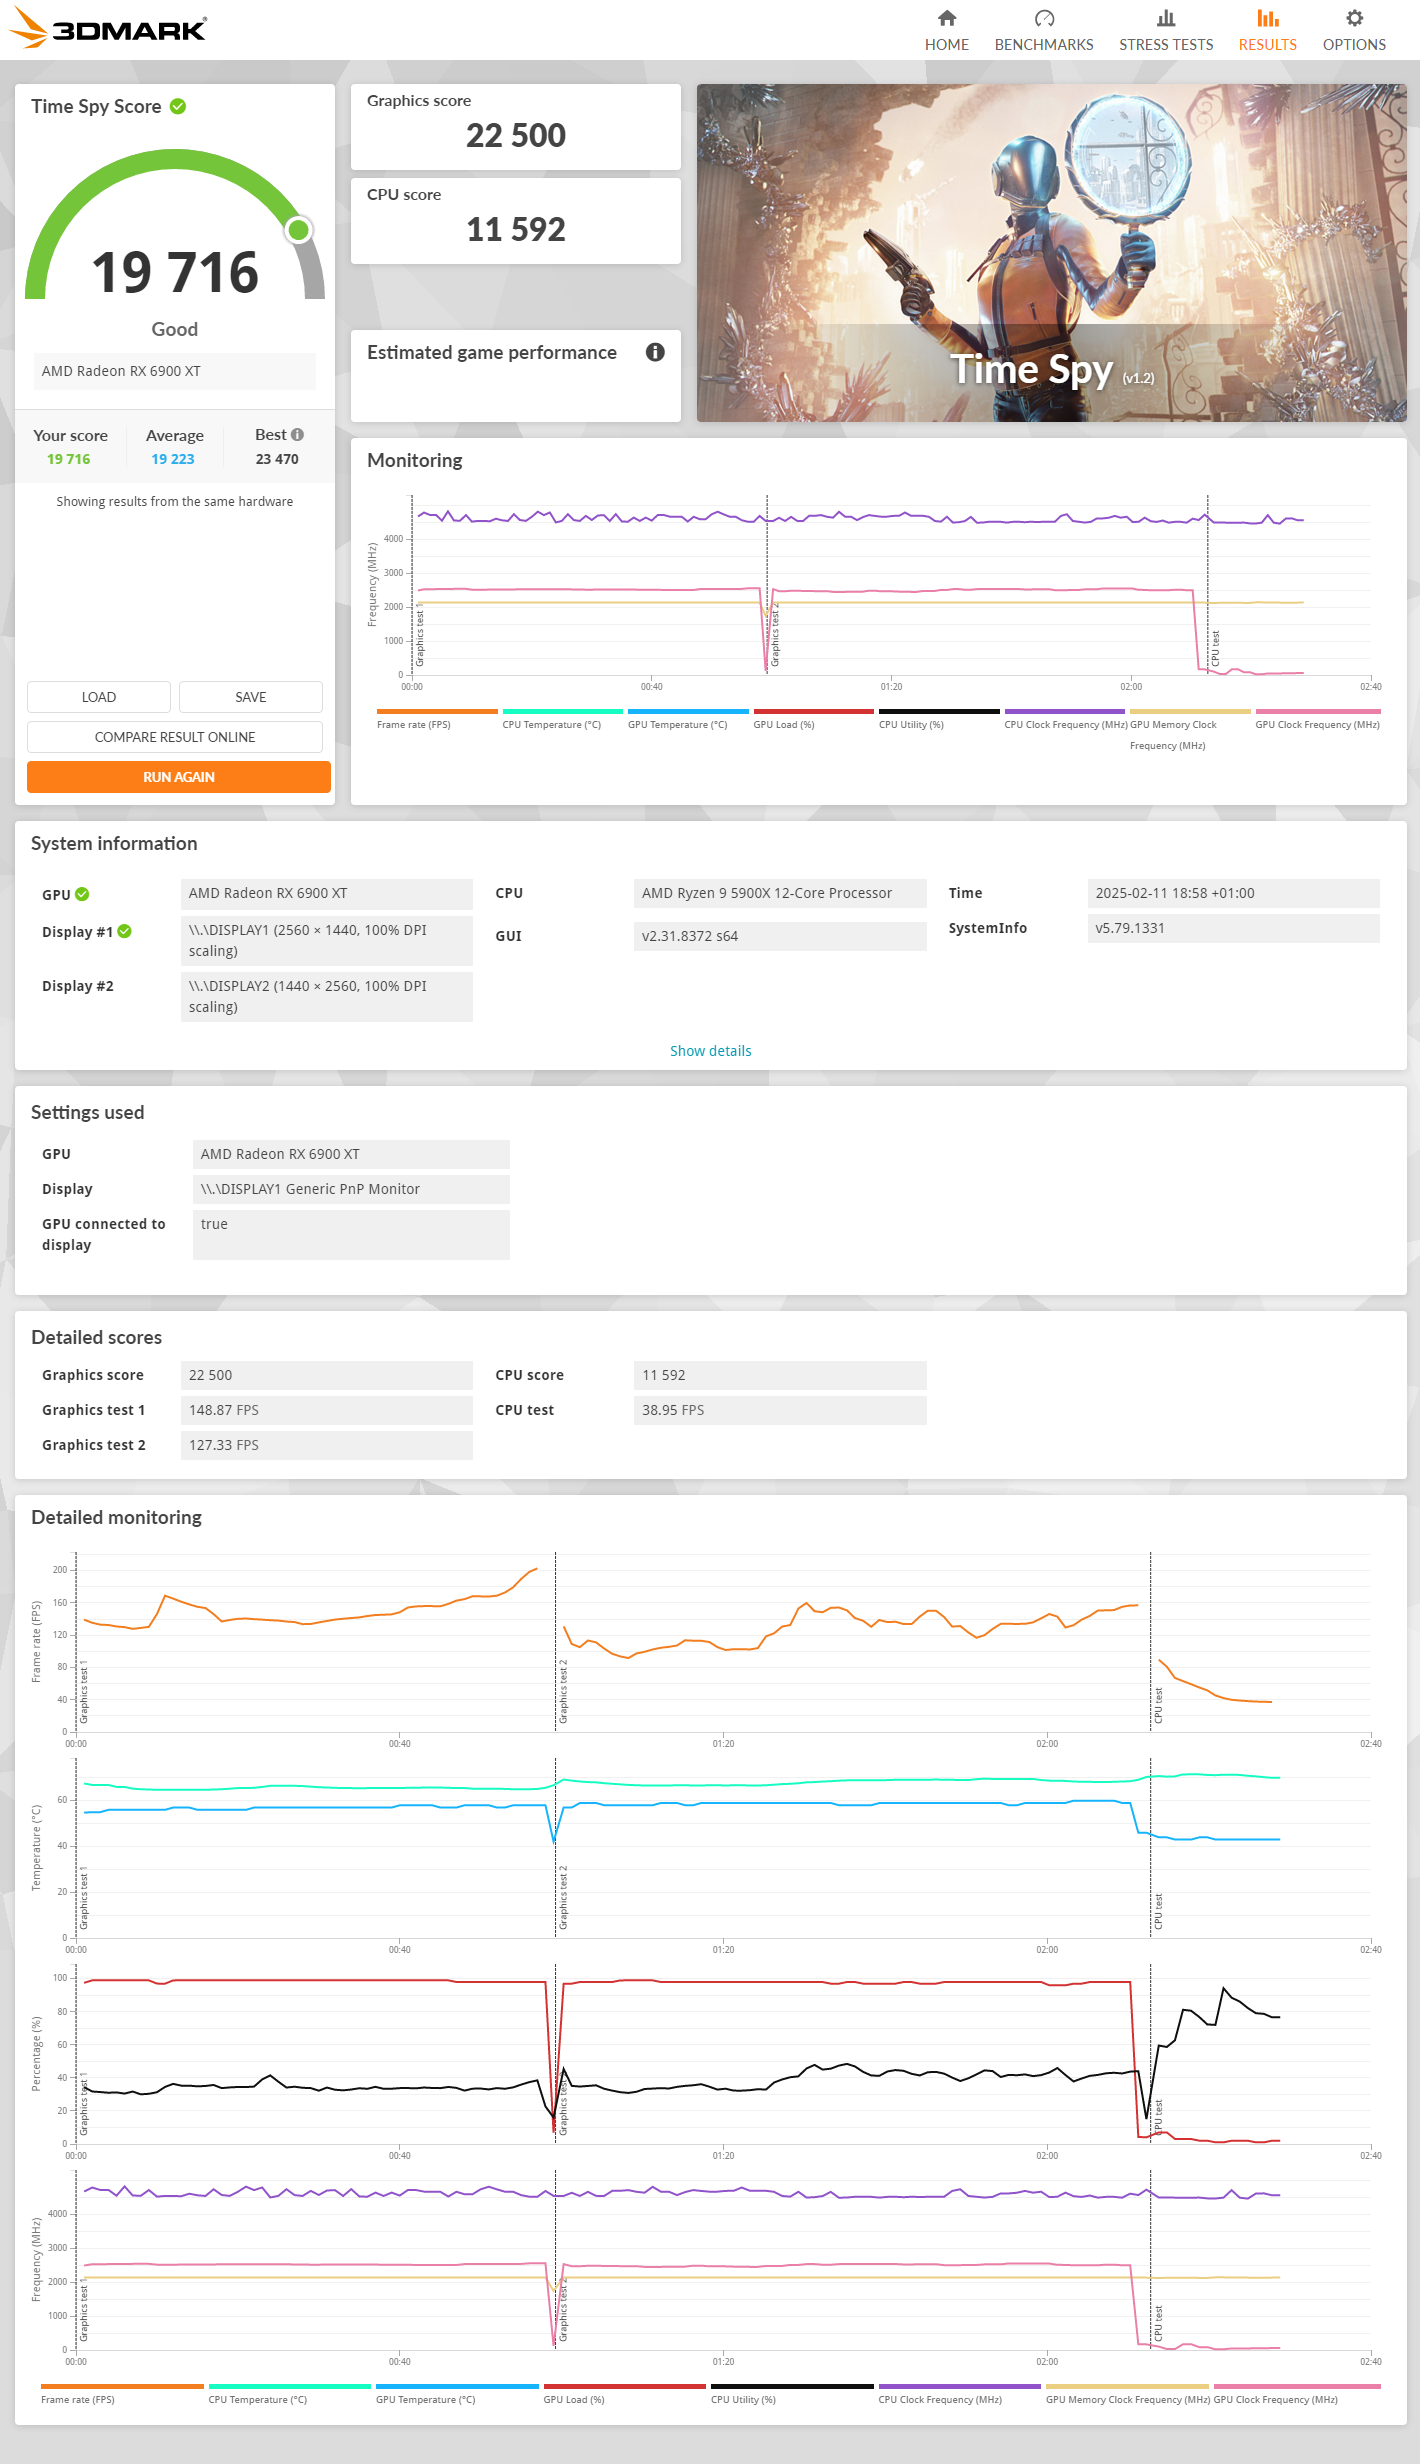
Task: Click the Time Spy hero image
Action: [x=1052, y=253]
